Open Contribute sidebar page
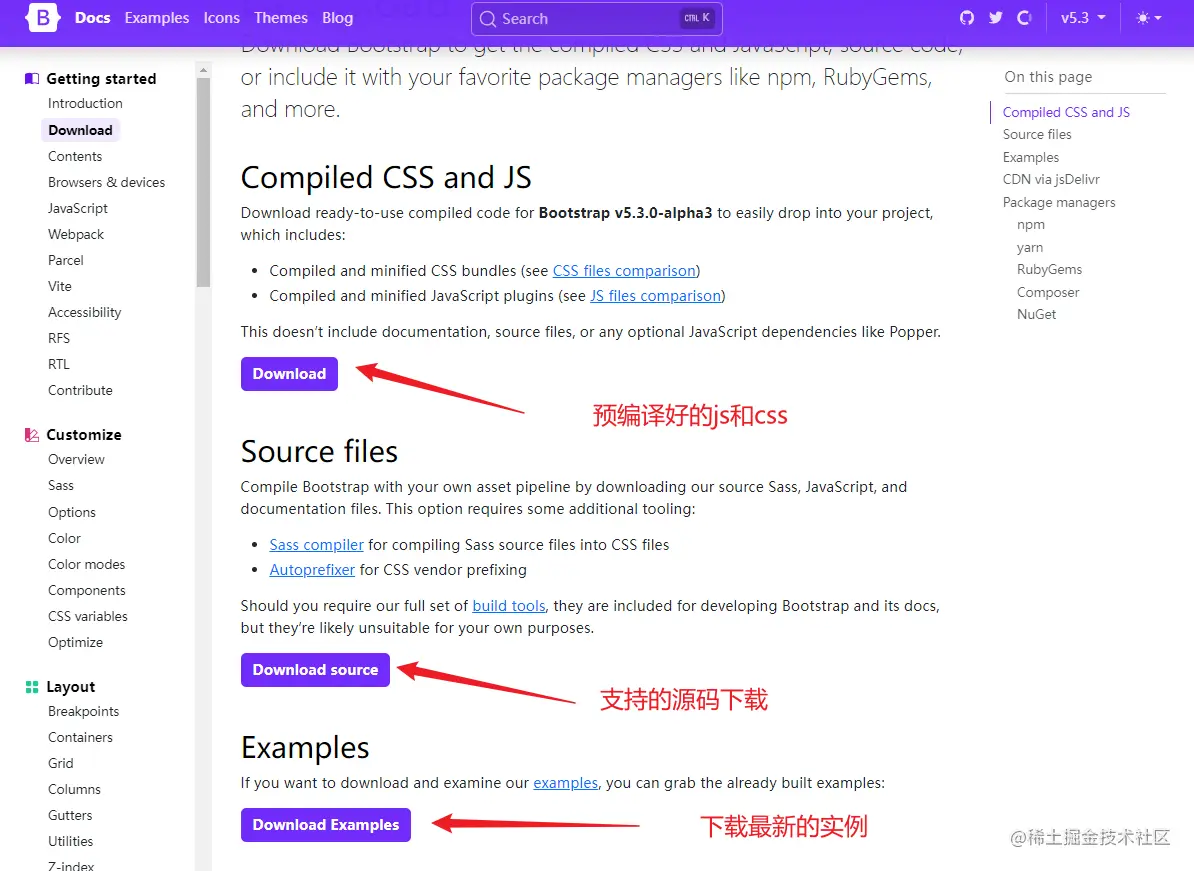 [80, 391]
